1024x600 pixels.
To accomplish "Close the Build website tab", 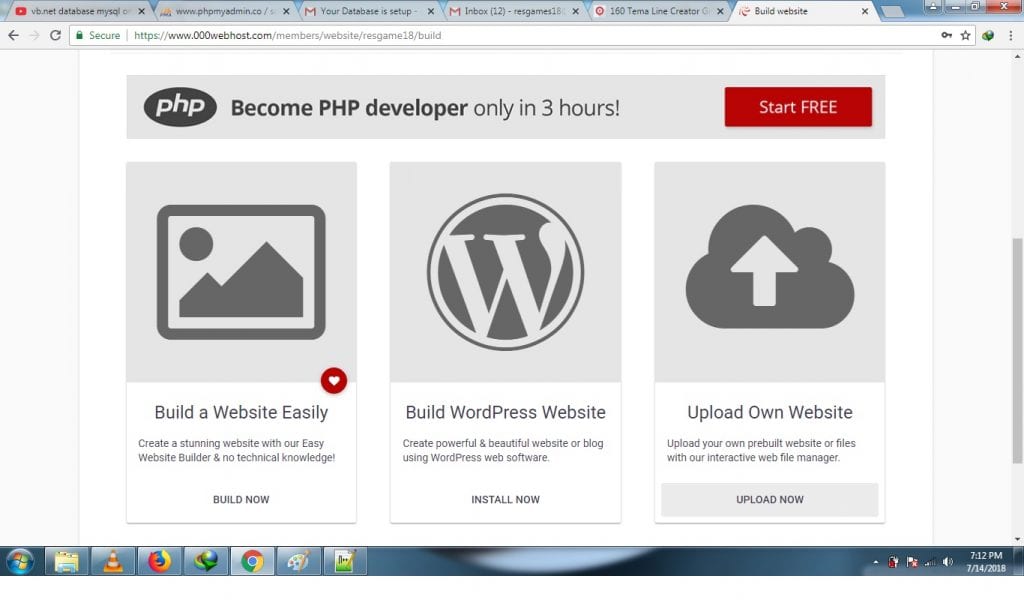I will coord(865,12).
